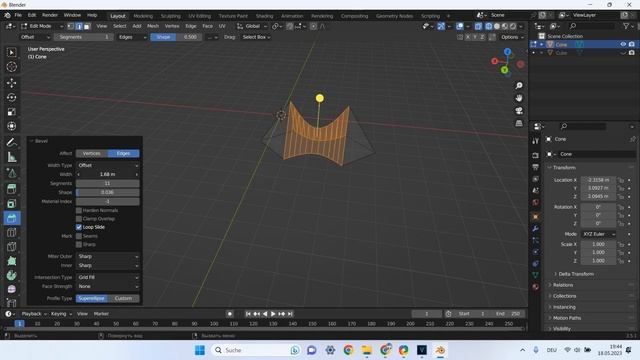Open the Miter Inner Sharp dropdown
Viewport: 640px width, 360px height.
(x=108, y=265)
